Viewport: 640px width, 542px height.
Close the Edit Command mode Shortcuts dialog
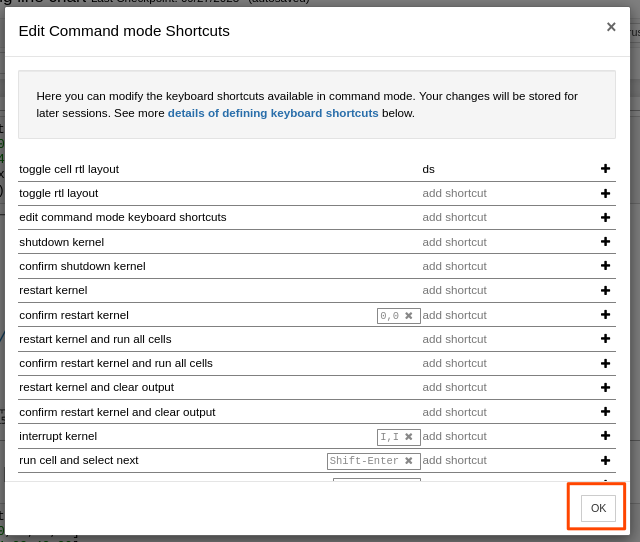(611, 27)
